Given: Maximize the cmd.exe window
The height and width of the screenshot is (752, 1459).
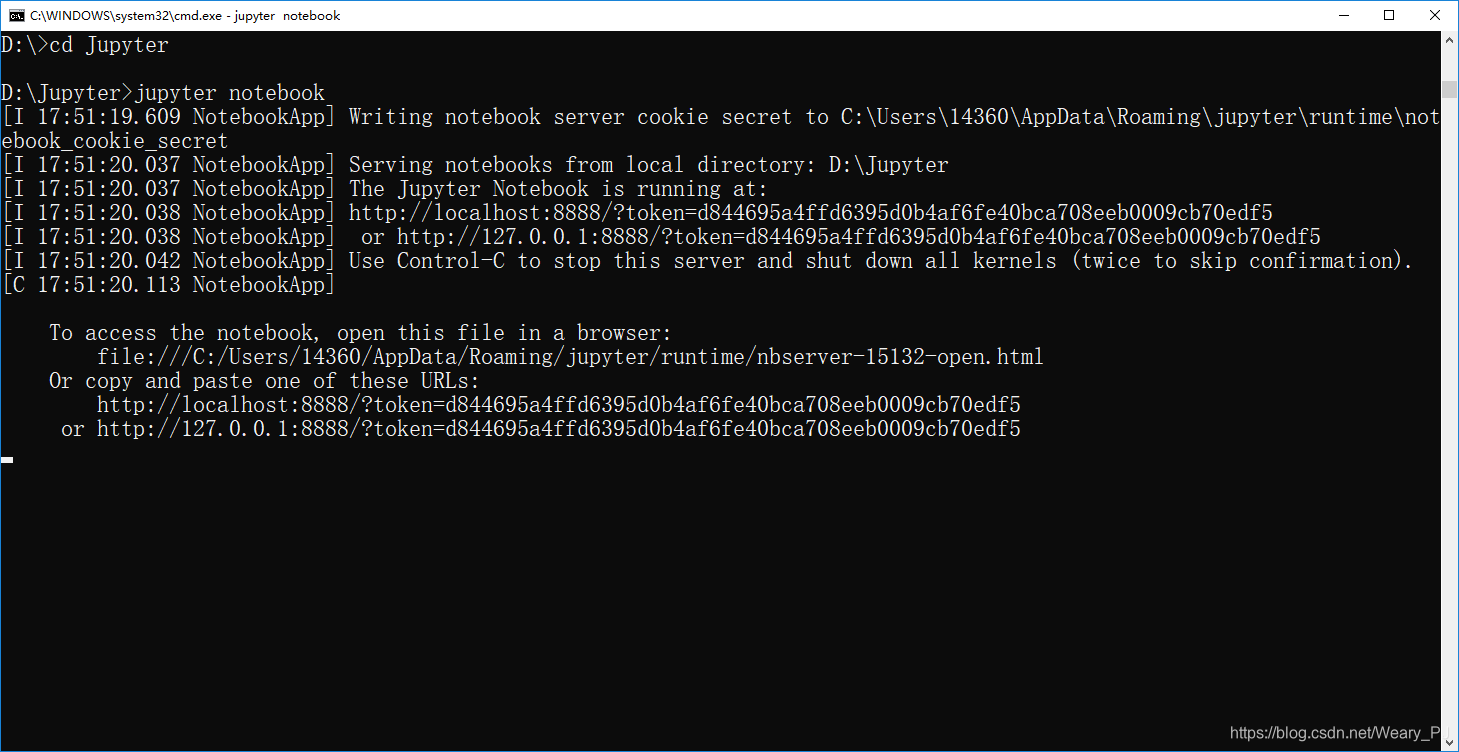Looking at the screenshot, I should coord(1389,15).
